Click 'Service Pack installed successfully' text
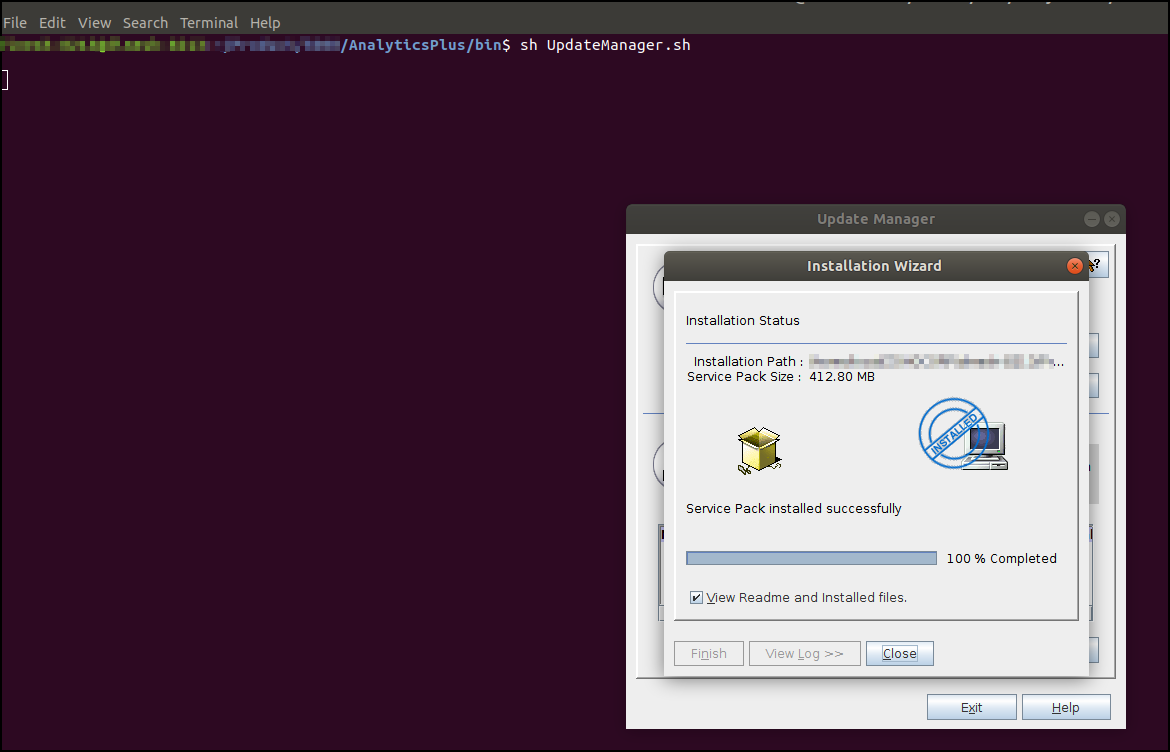Image resolution: width=1170 pixels, height=752 pixels. pyautogui.click(x=794, y=509)
